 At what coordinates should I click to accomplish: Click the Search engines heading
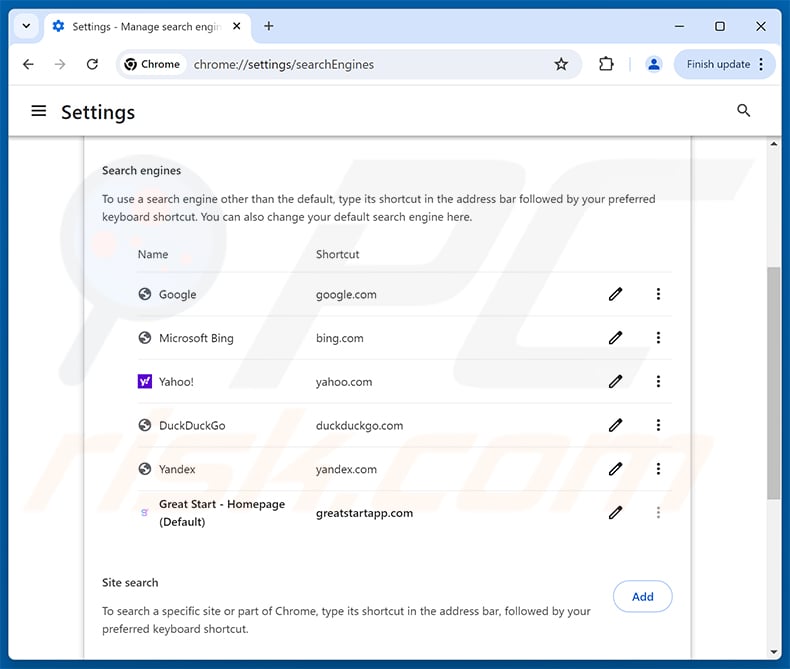[141, 170]
